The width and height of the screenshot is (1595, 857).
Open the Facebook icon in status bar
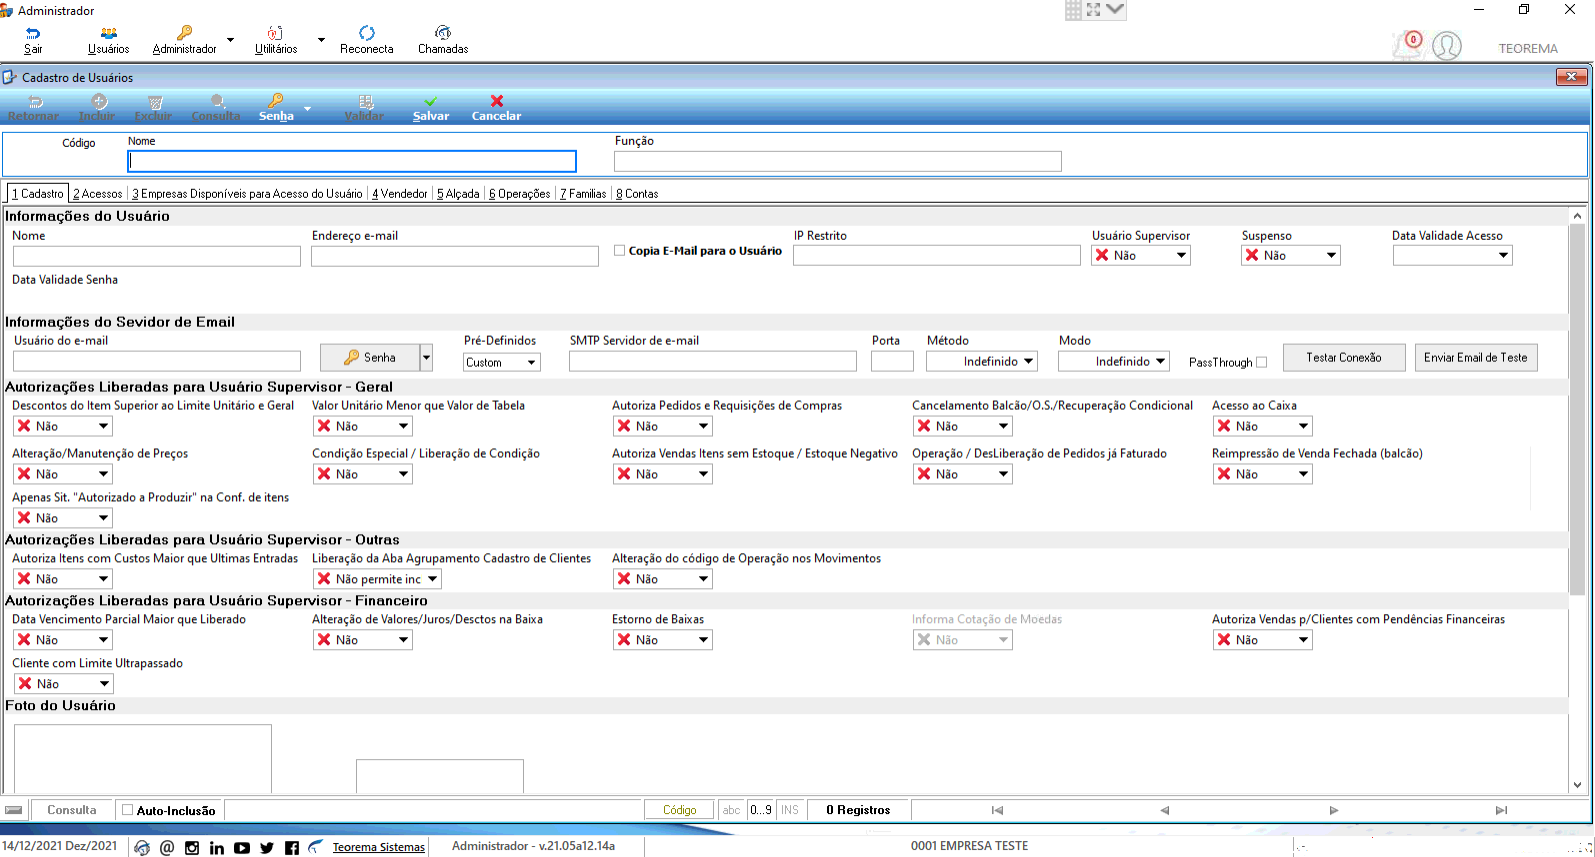[x=292, y=848]
